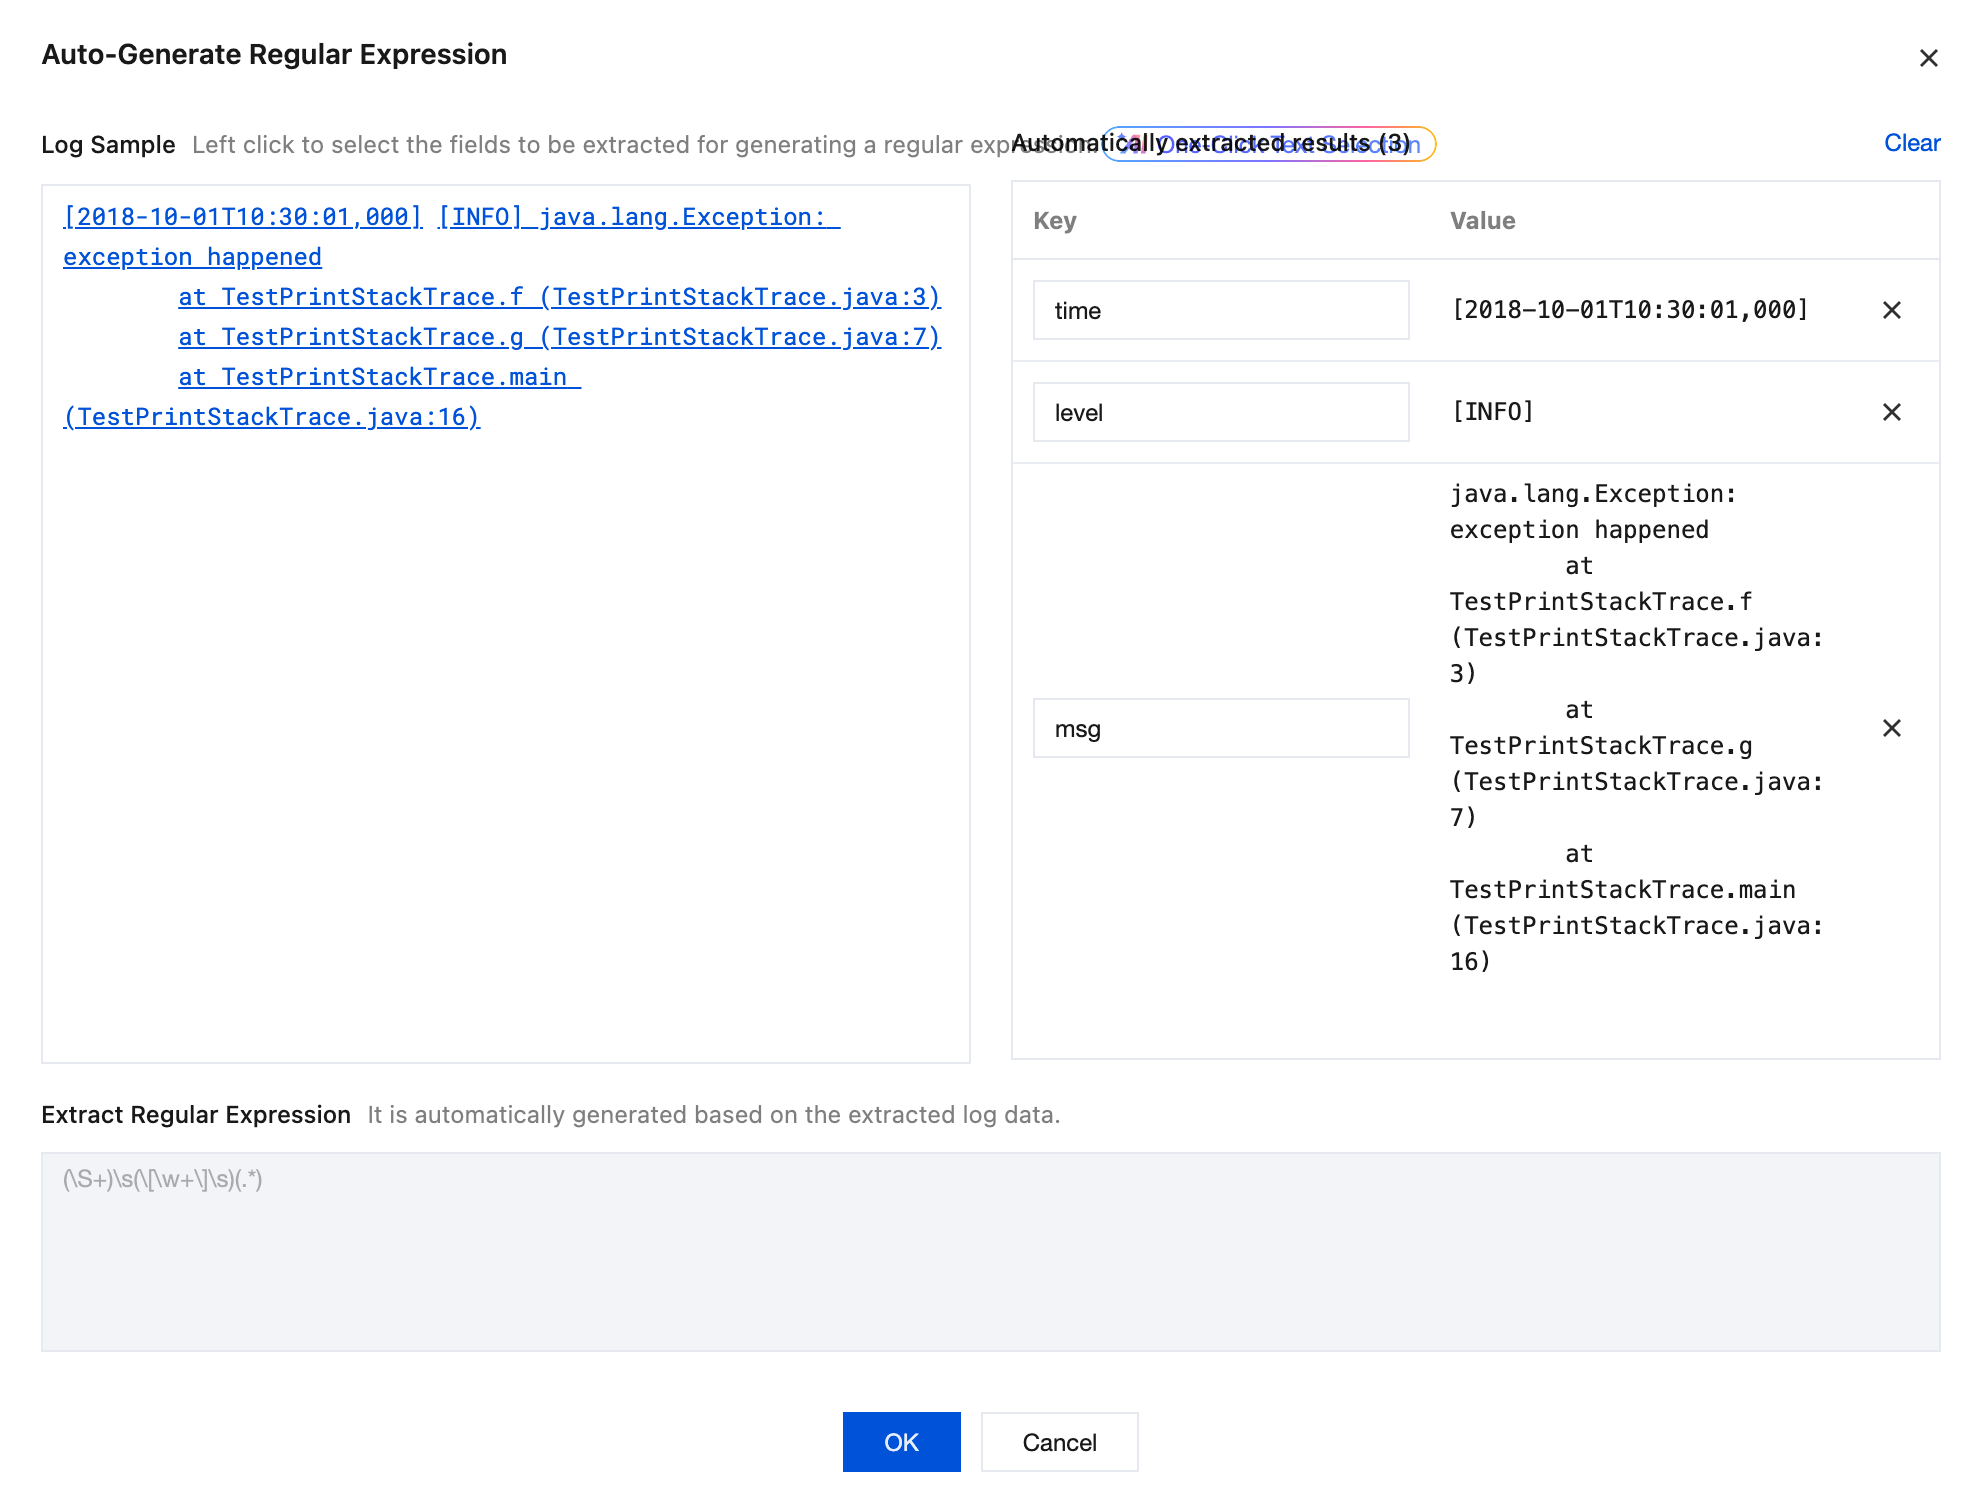Close the Auto-Generate Regular Expression dialog

[1928, 58]
